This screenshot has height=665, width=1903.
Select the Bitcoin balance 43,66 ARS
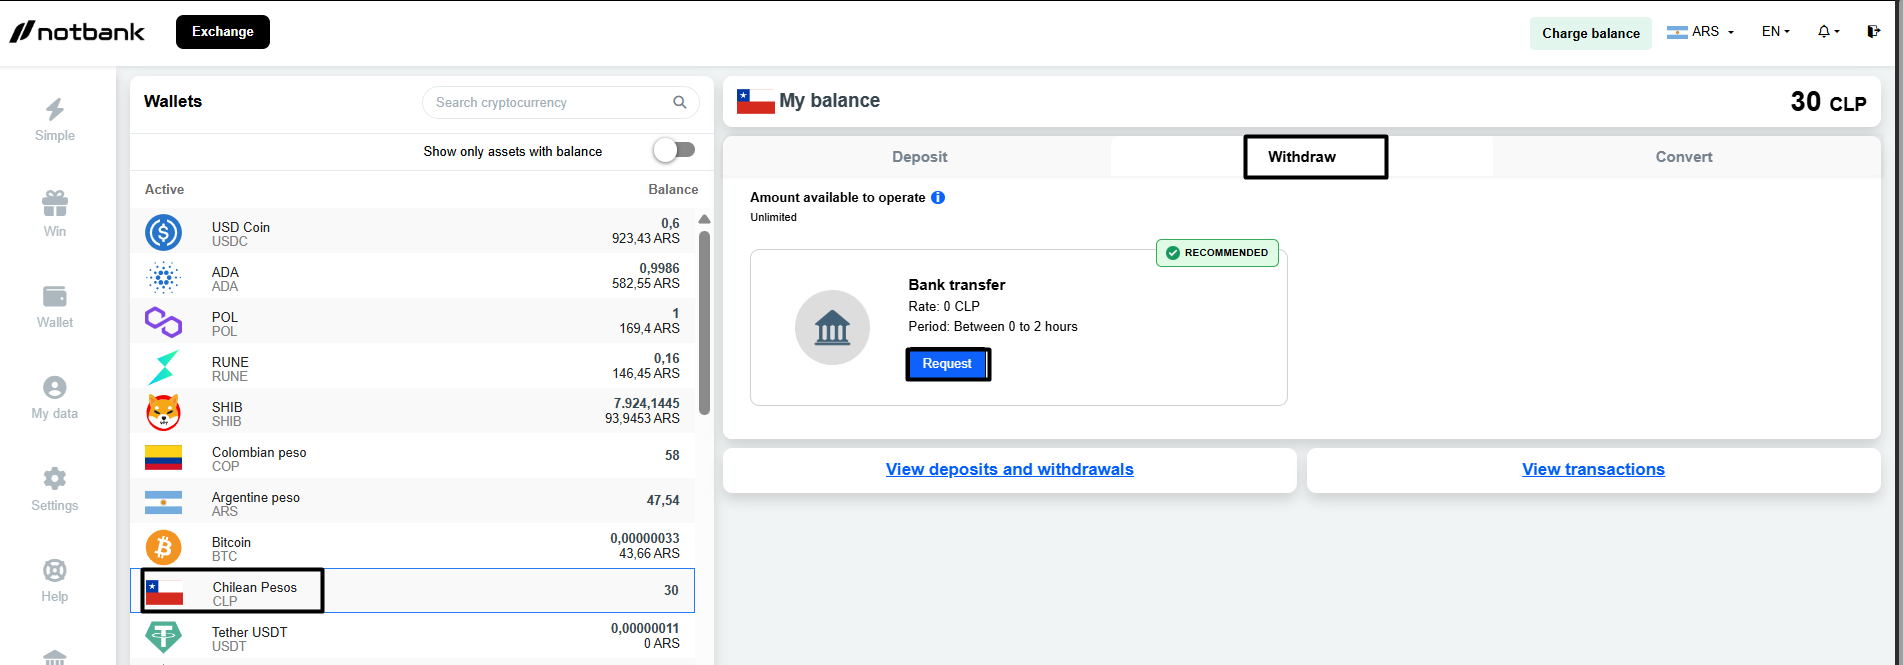click(650, 554)
